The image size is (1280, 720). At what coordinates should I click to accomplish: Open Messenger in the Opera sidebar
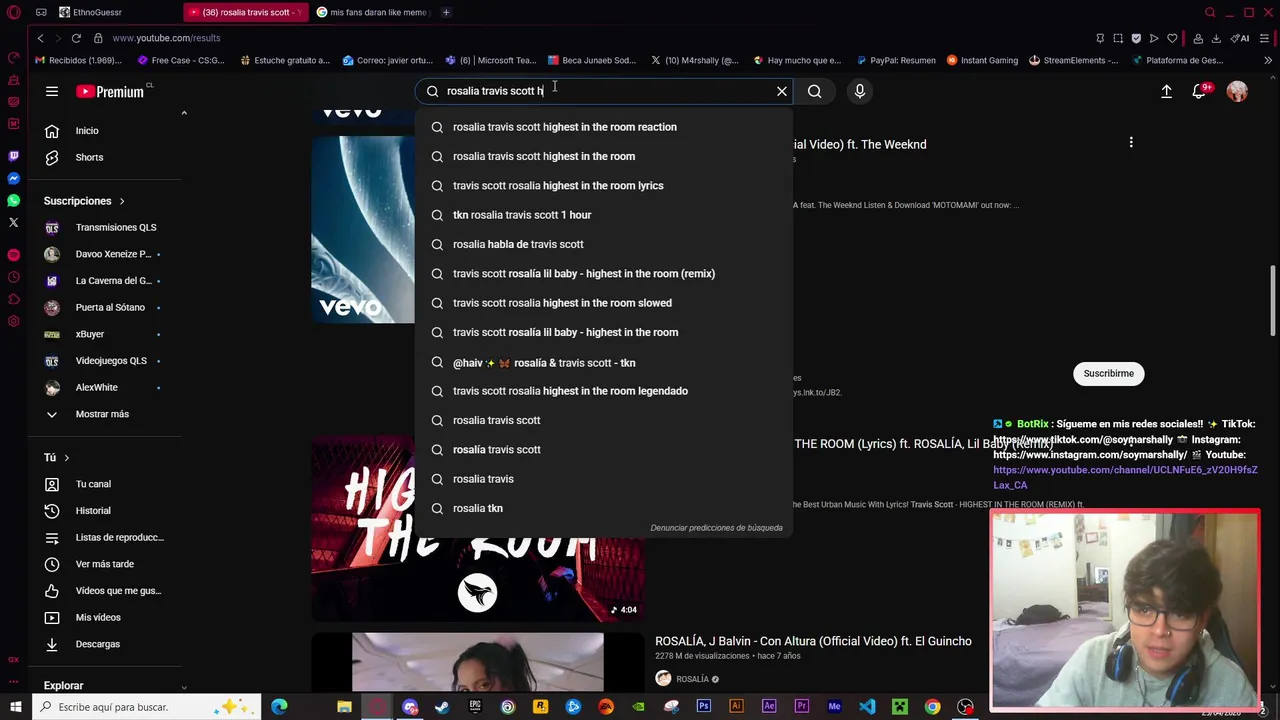(13, 178)
